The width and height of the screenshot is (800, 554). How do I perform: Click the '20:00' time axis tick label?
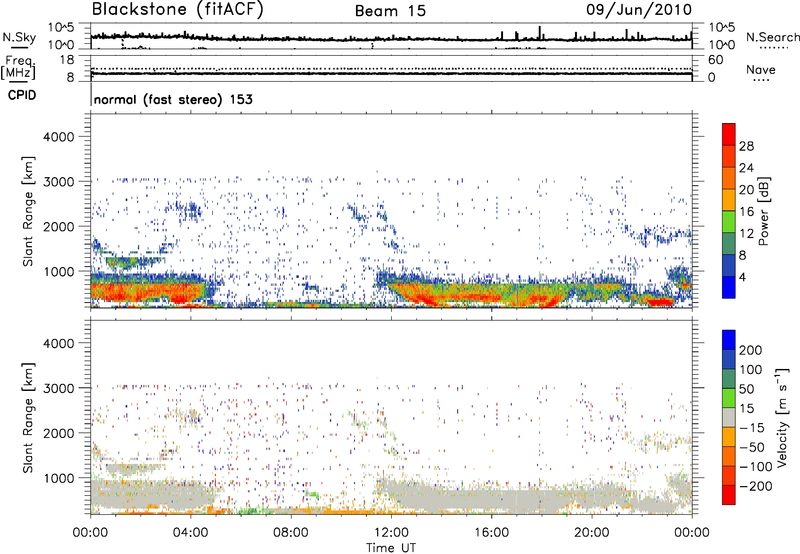(591, 533)
